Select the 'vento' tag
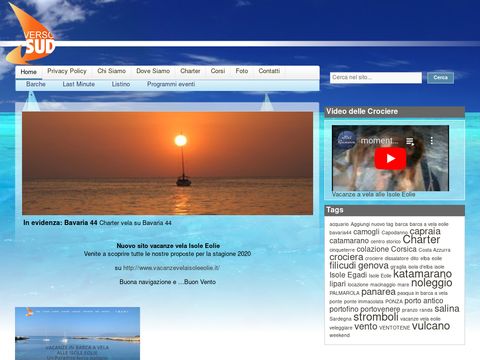Screen dimensions: 480x360 click(366, 326)
